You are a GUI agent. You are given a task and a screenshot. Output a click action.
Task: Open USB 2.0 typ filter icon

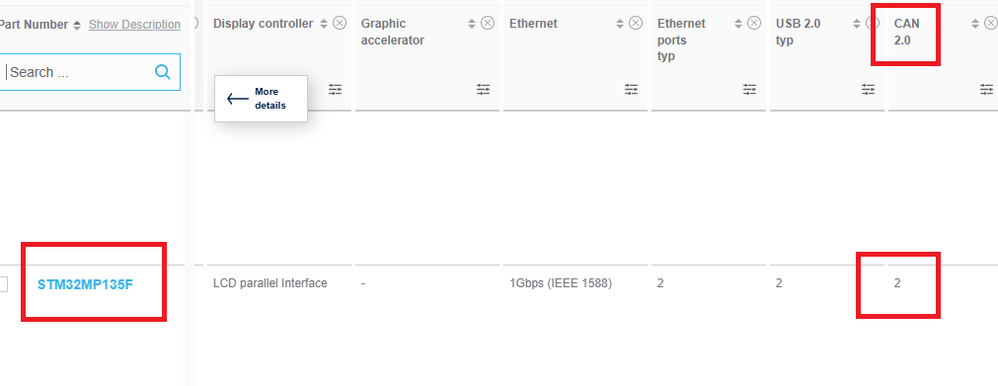[868, 89]
